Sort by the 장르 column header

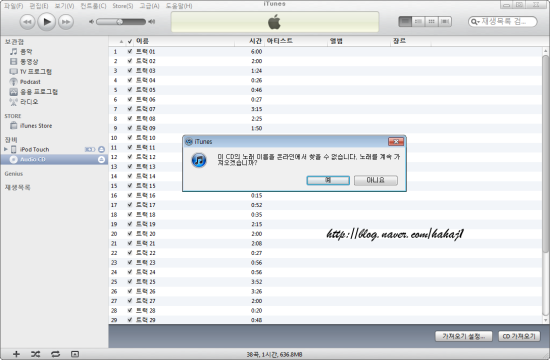[x=411, y=41]
